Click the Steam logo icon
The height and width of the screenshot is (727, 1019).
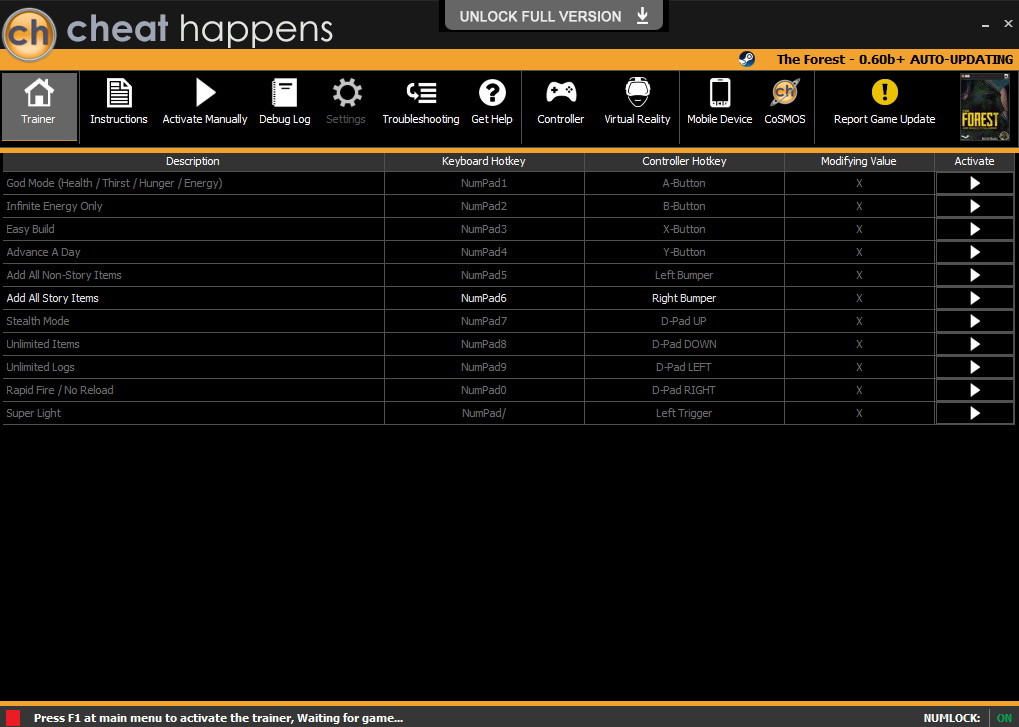747,59
